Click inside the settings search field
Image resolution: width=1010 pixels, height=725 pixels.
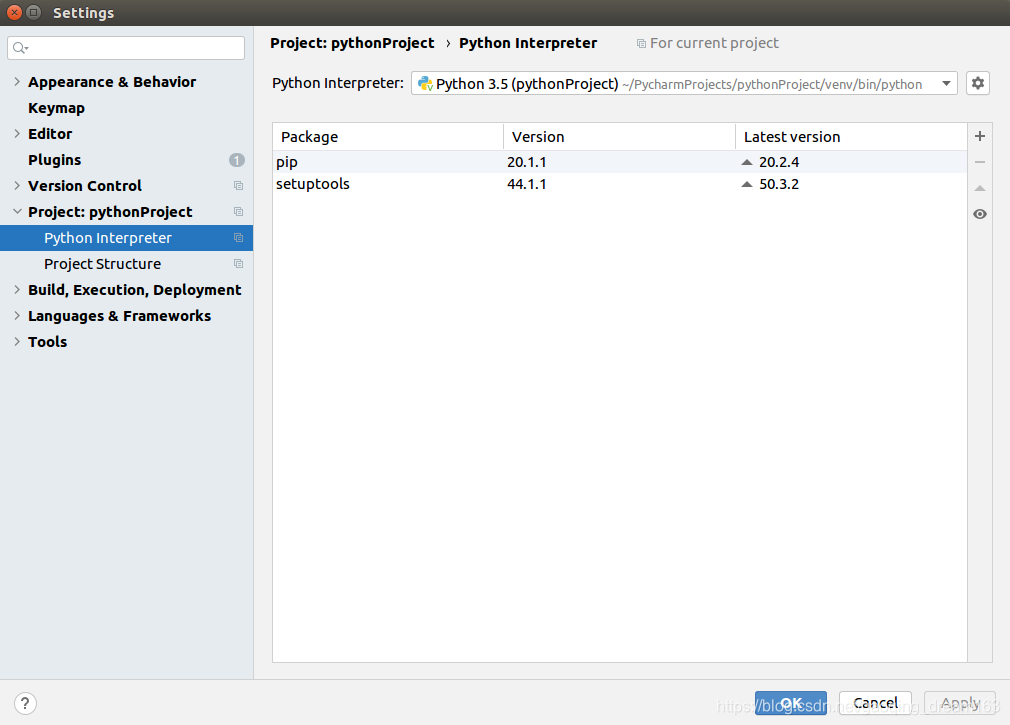pyautogui.click(x=126, y=48)
